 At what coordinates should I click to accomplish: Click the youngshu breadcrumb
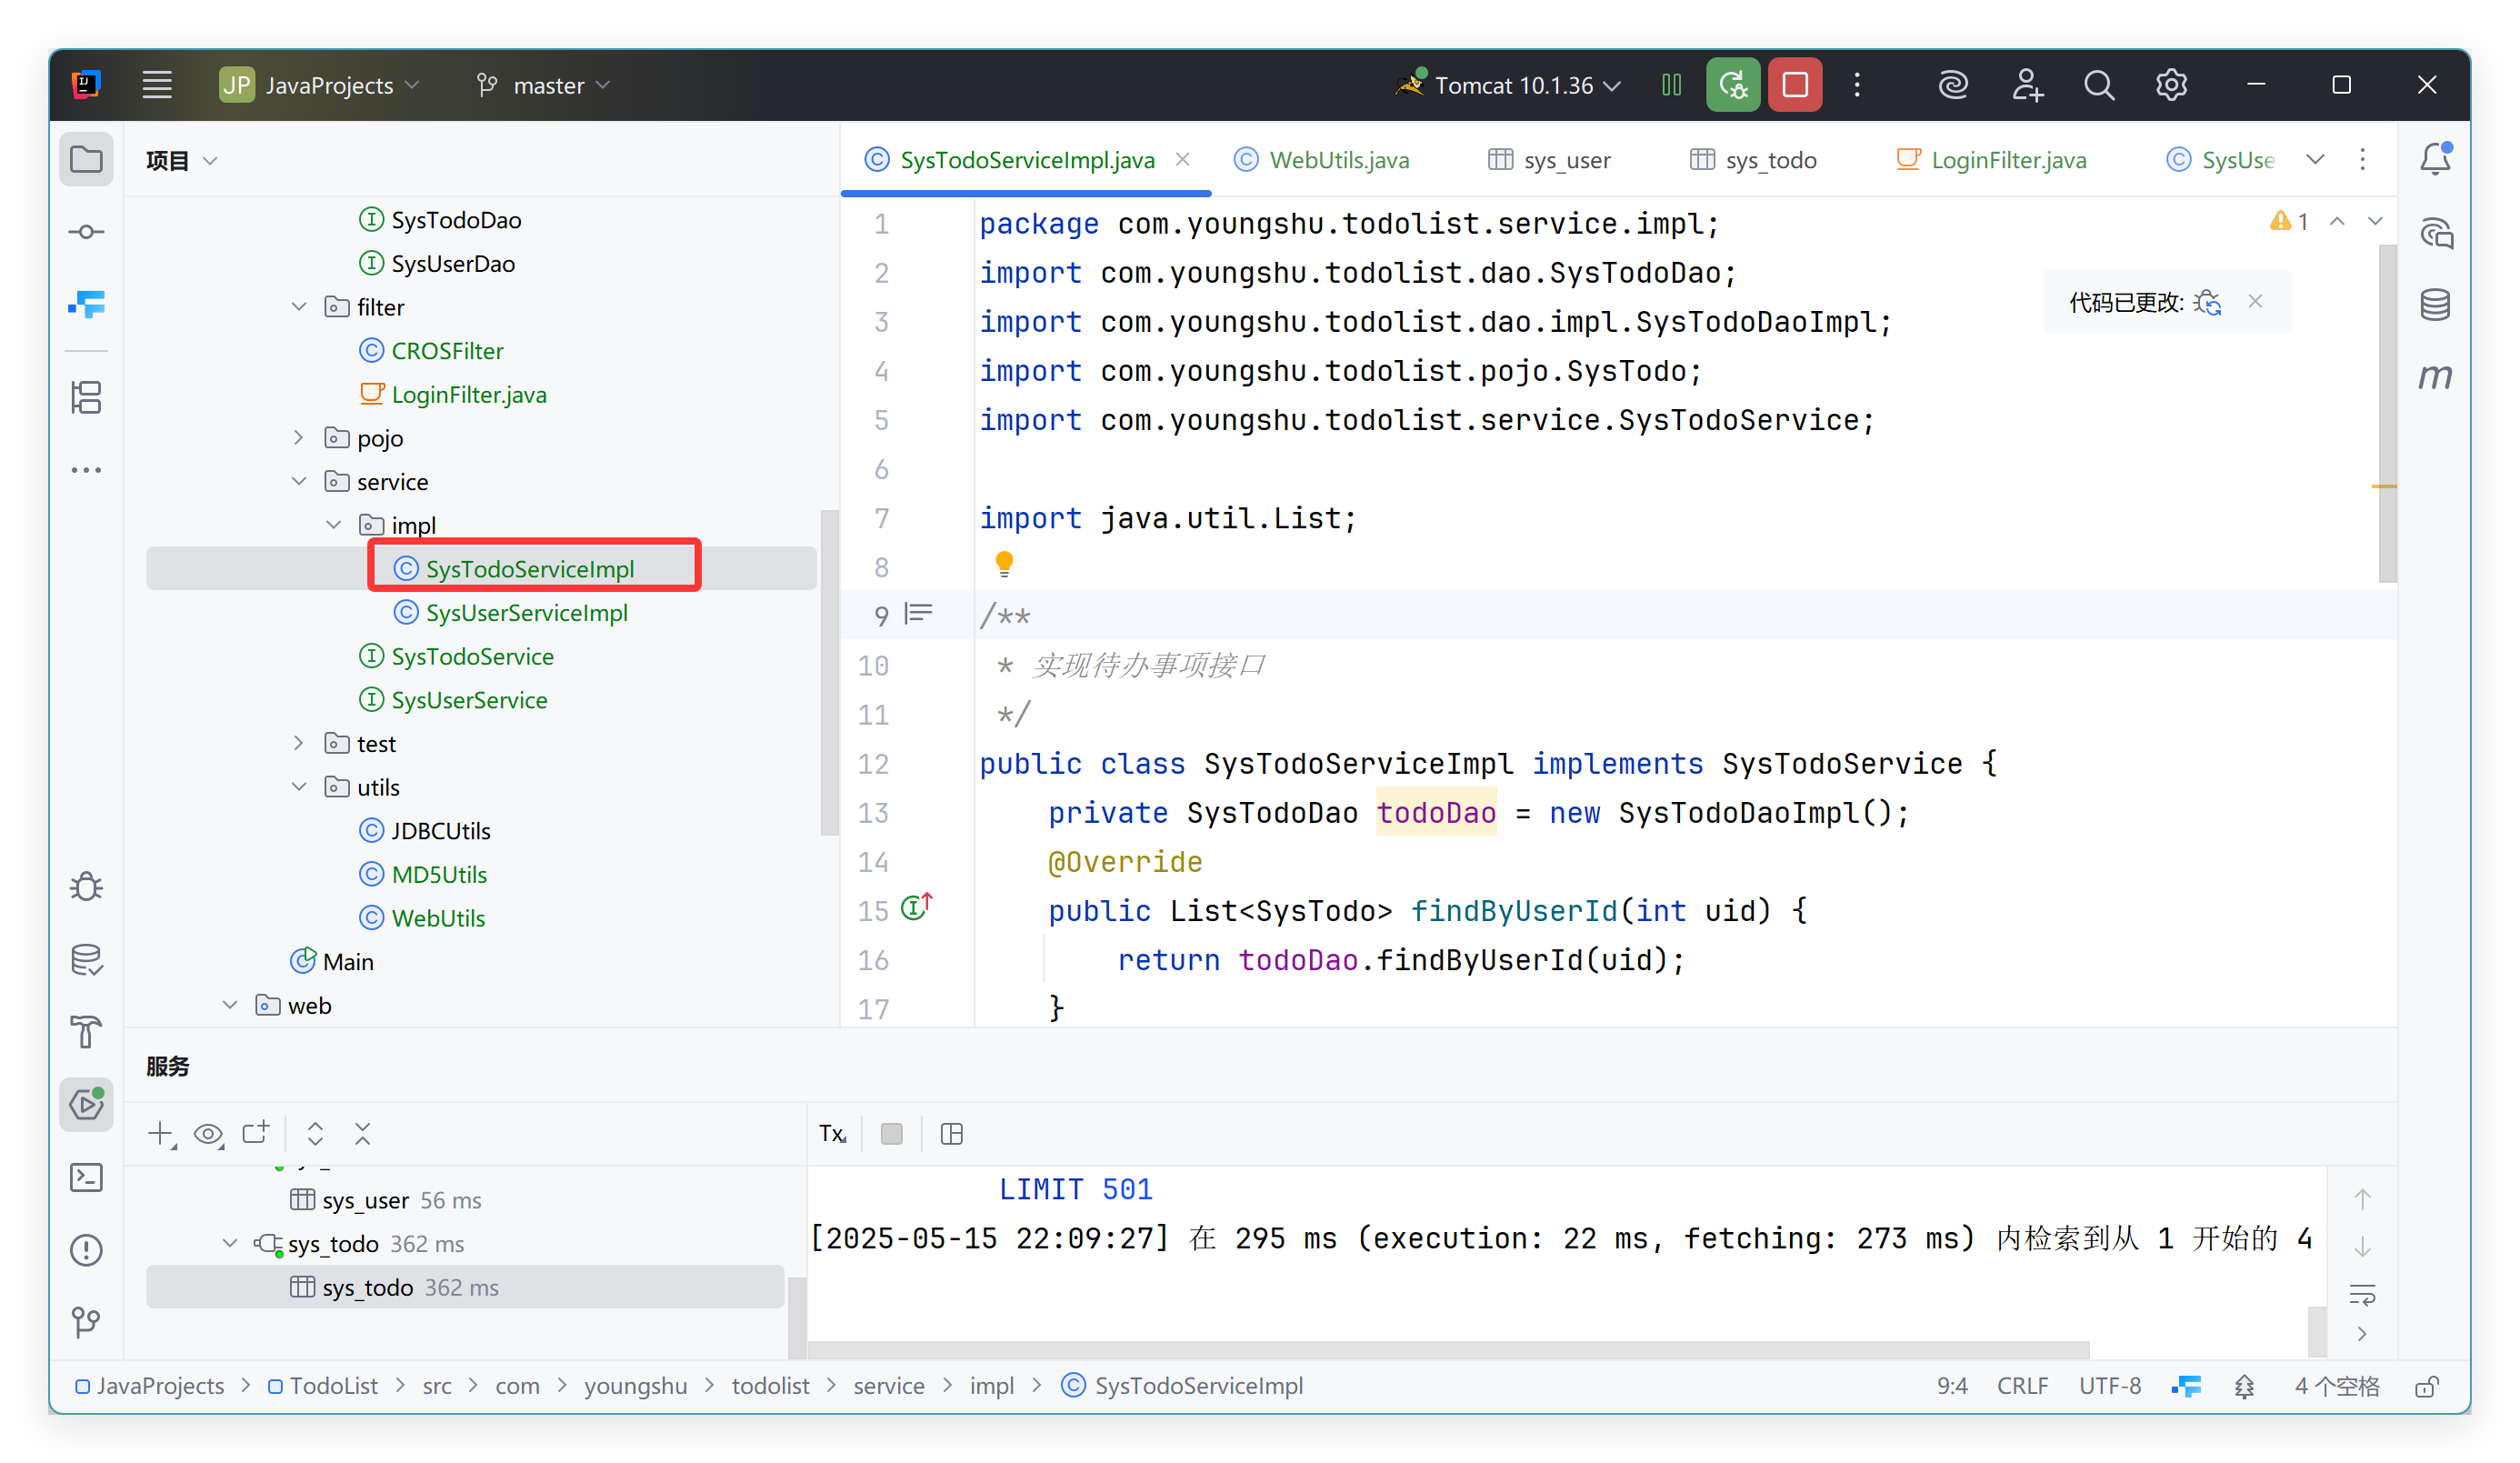click(635, 1386)
